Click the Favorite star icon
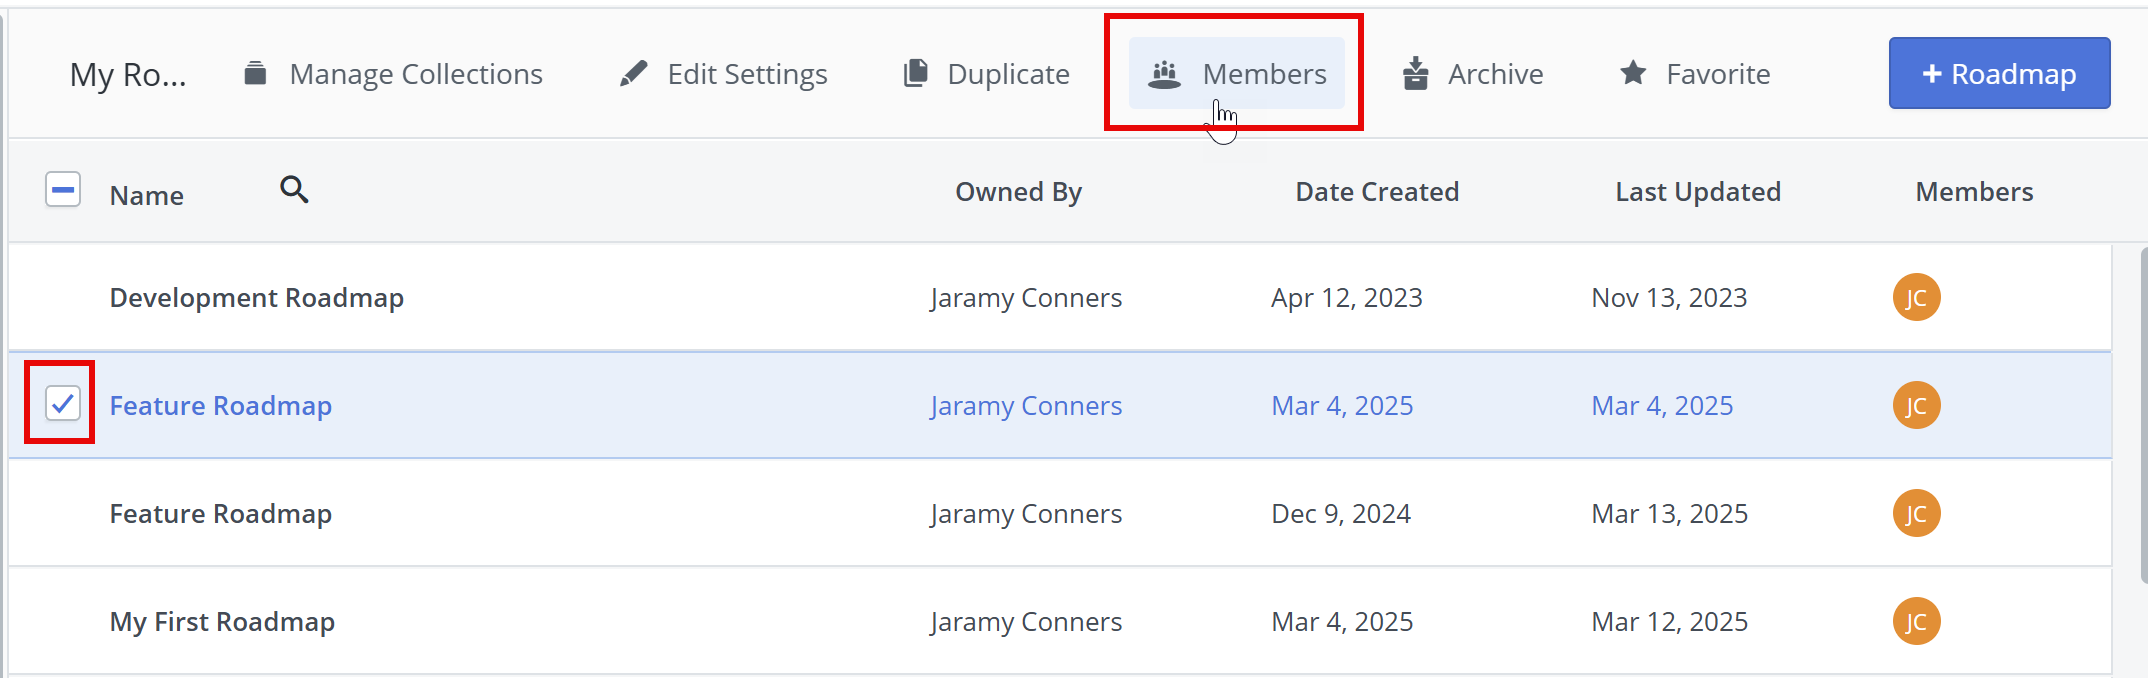 click(1633, 73)
